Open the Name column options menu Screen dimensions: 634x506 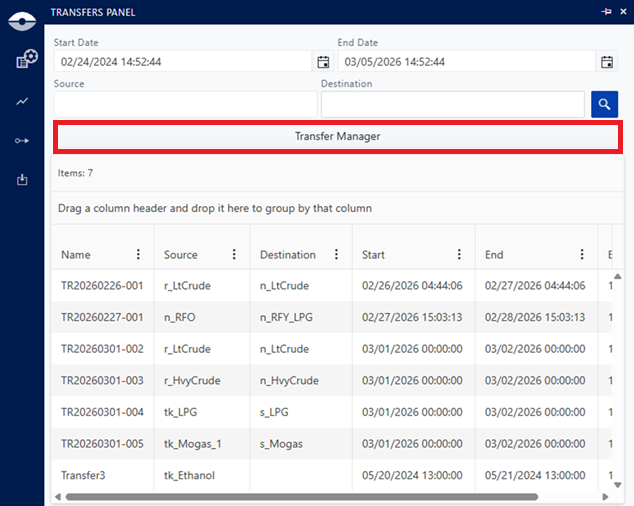(x=138, y=254)
